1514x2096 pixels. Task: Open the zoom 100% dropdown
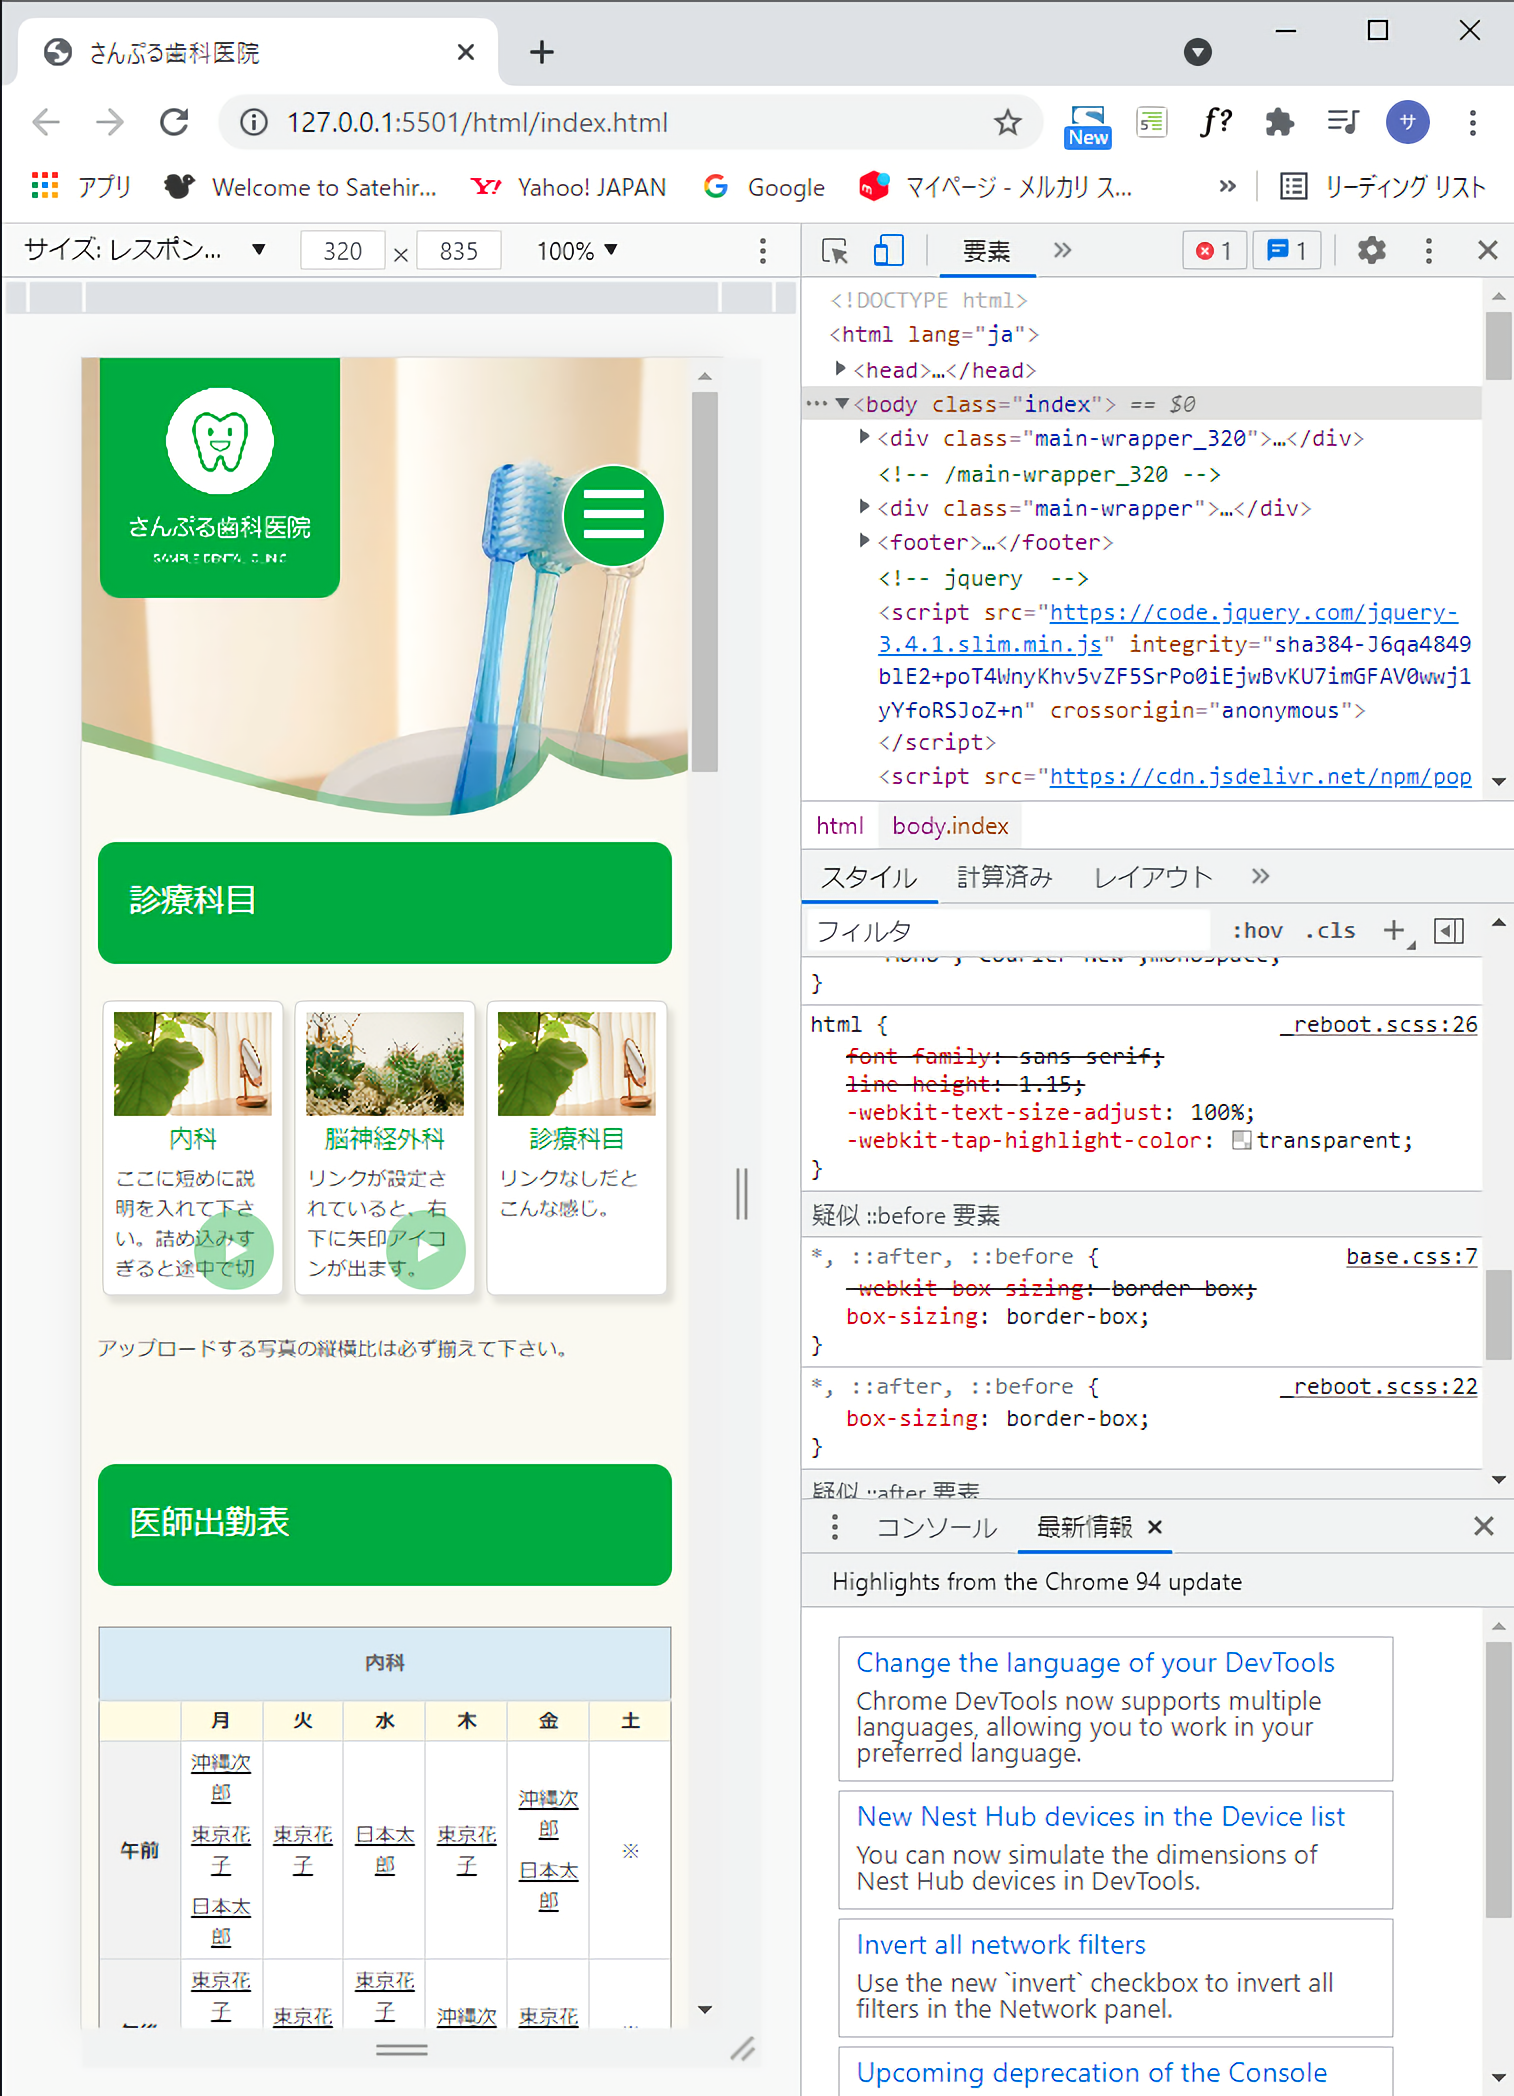point(577,251)
